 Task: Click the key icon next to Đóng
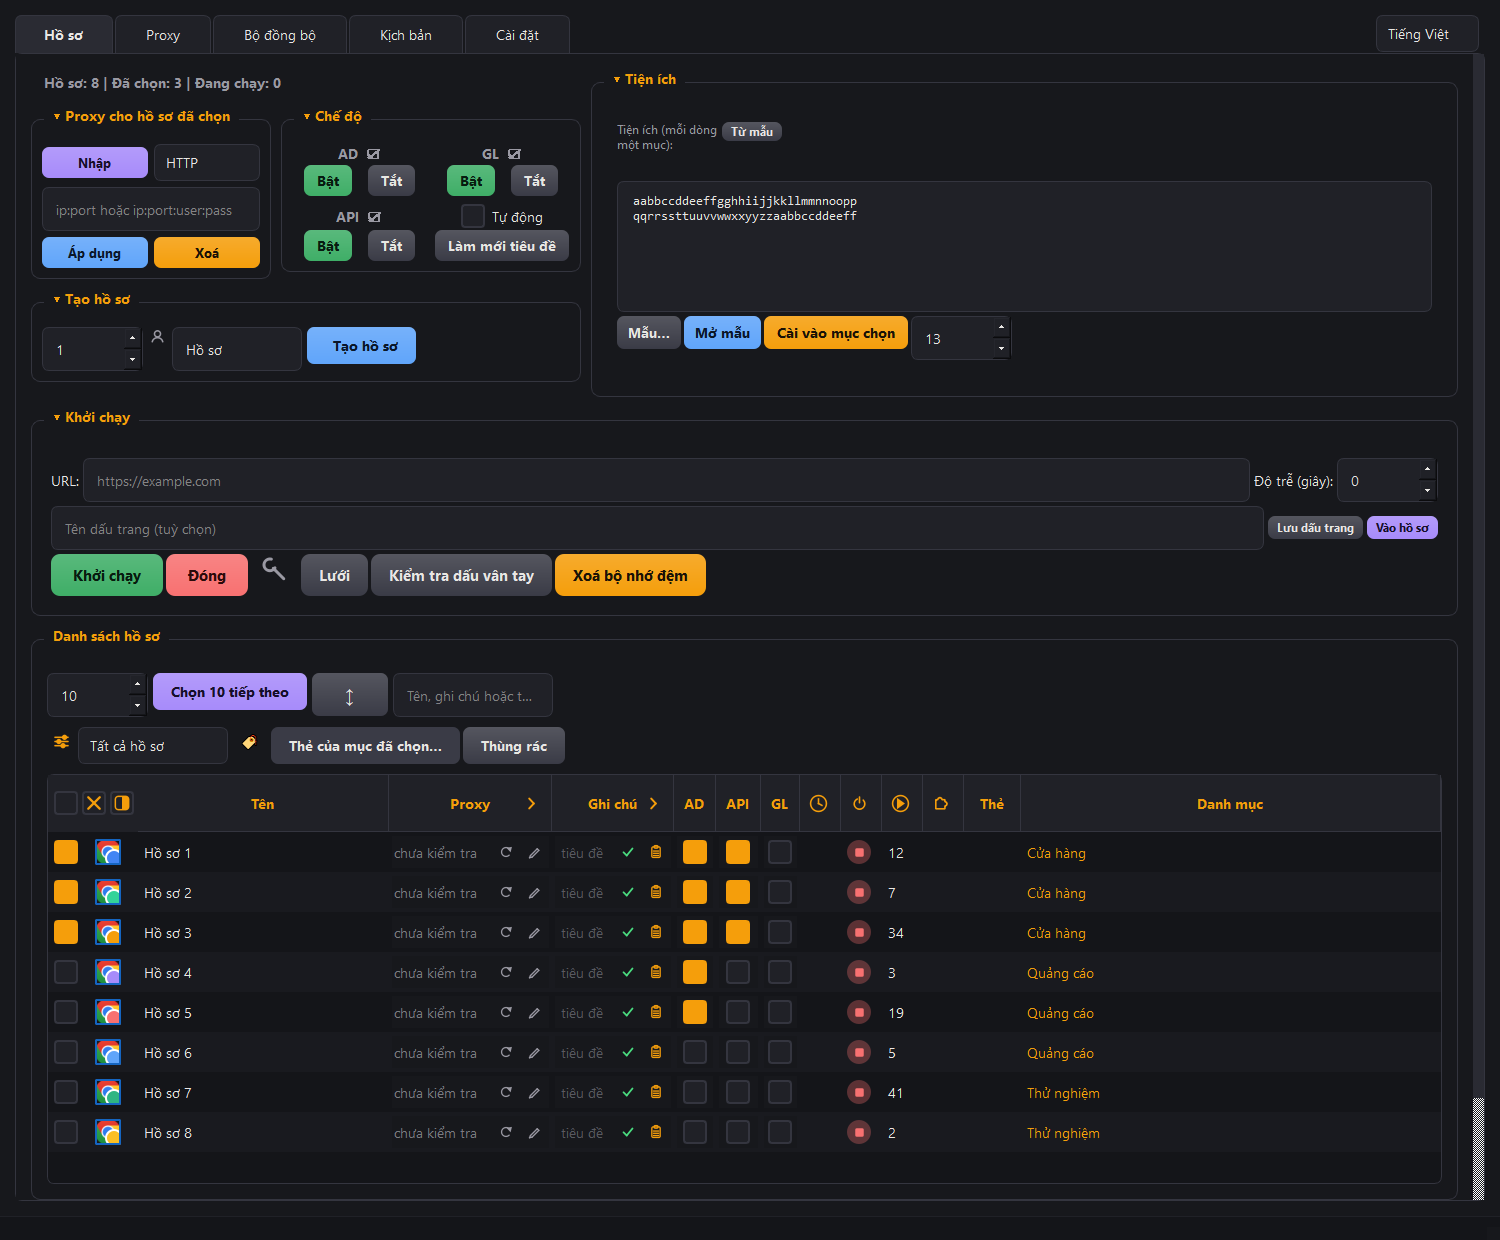point(273,569)
